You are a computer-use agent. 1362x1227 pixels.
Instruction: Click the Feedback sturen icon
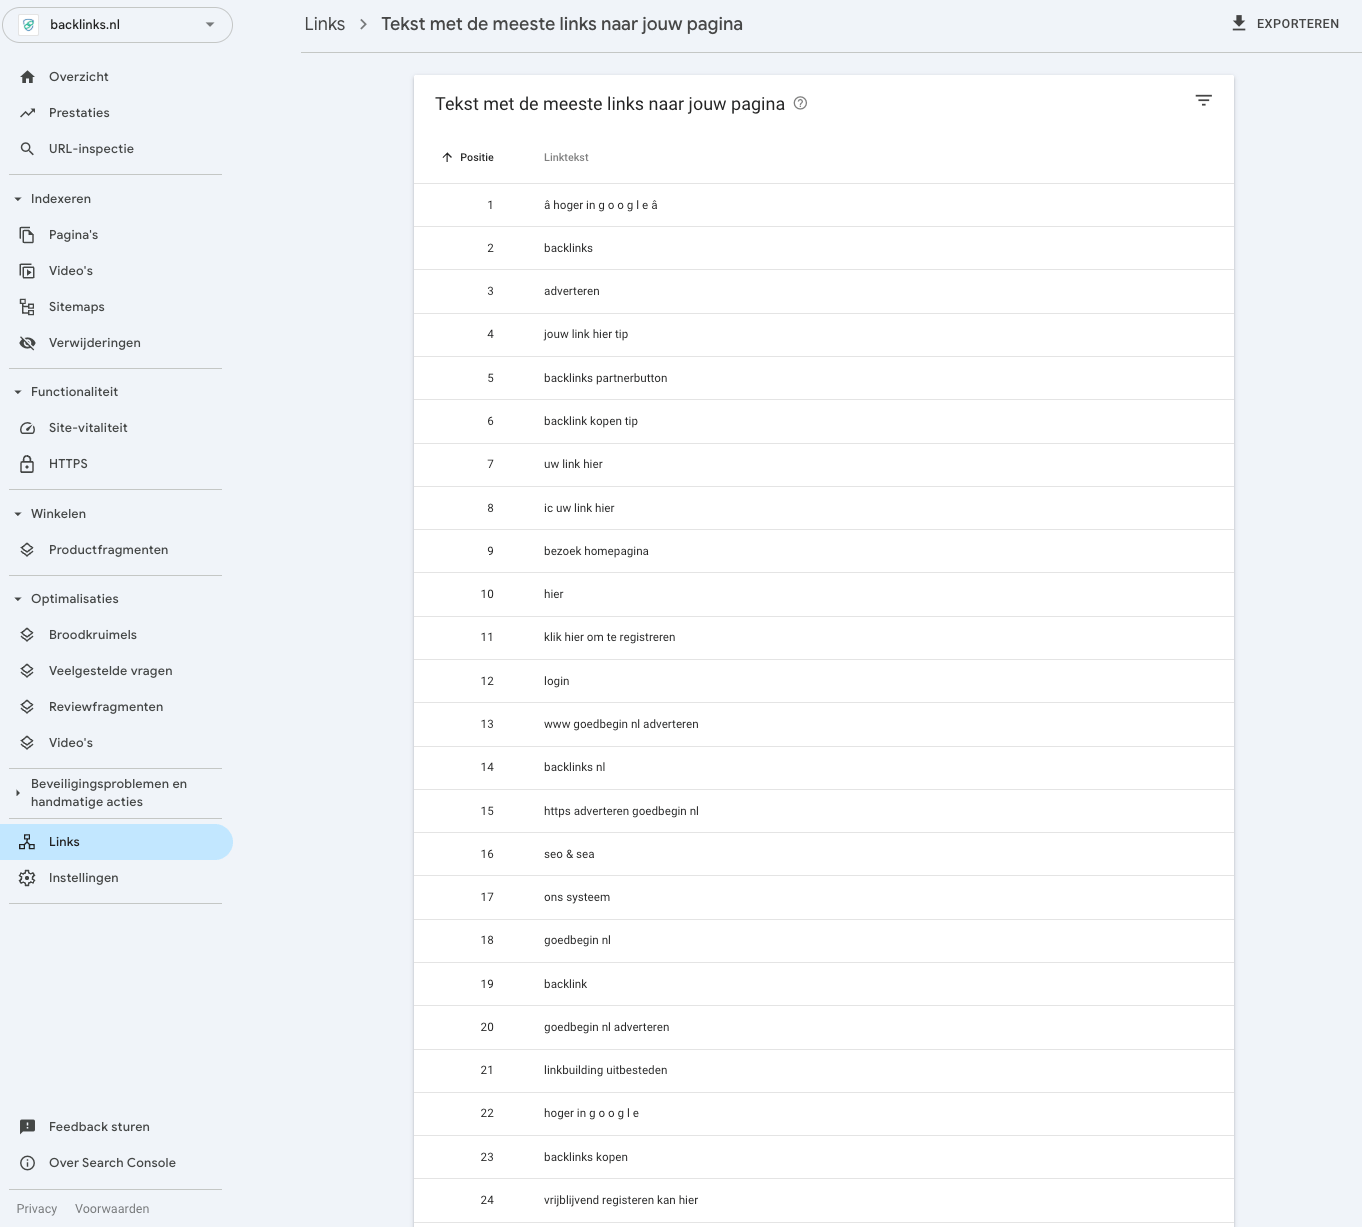tap(27, 1126)
